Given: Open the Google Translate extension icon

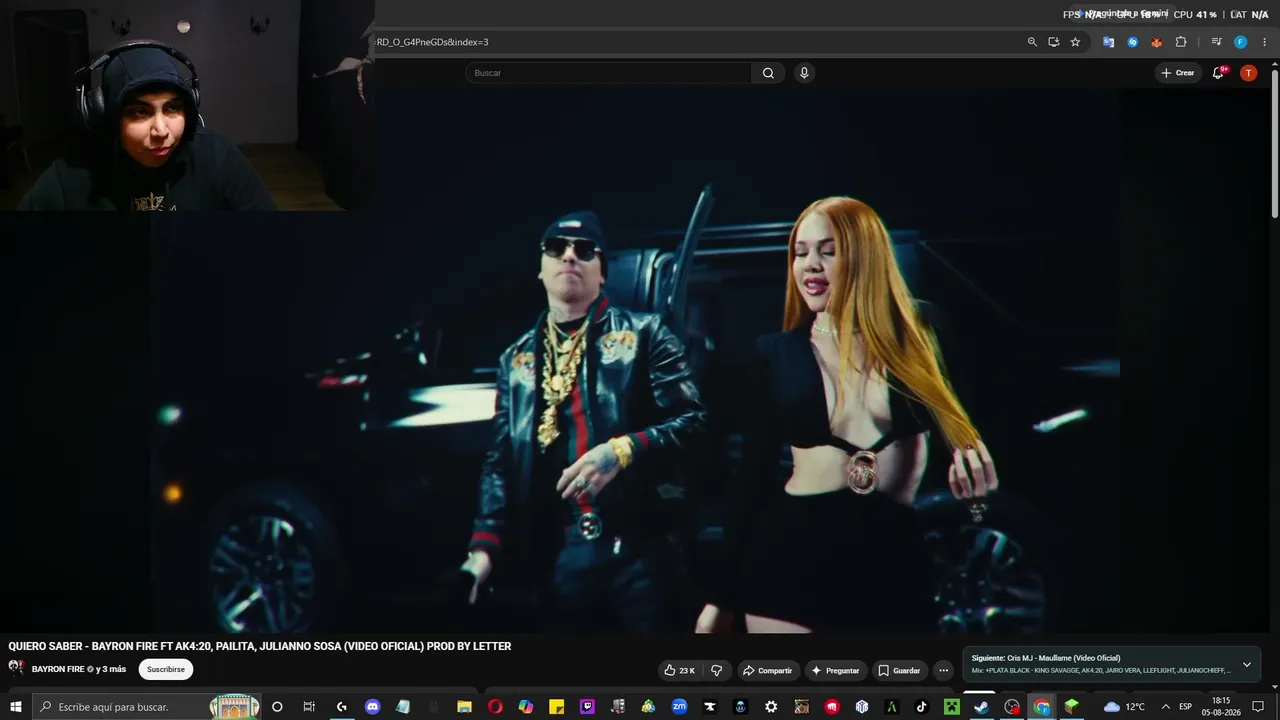Looking at the screenshot, I should (1108, 42).
